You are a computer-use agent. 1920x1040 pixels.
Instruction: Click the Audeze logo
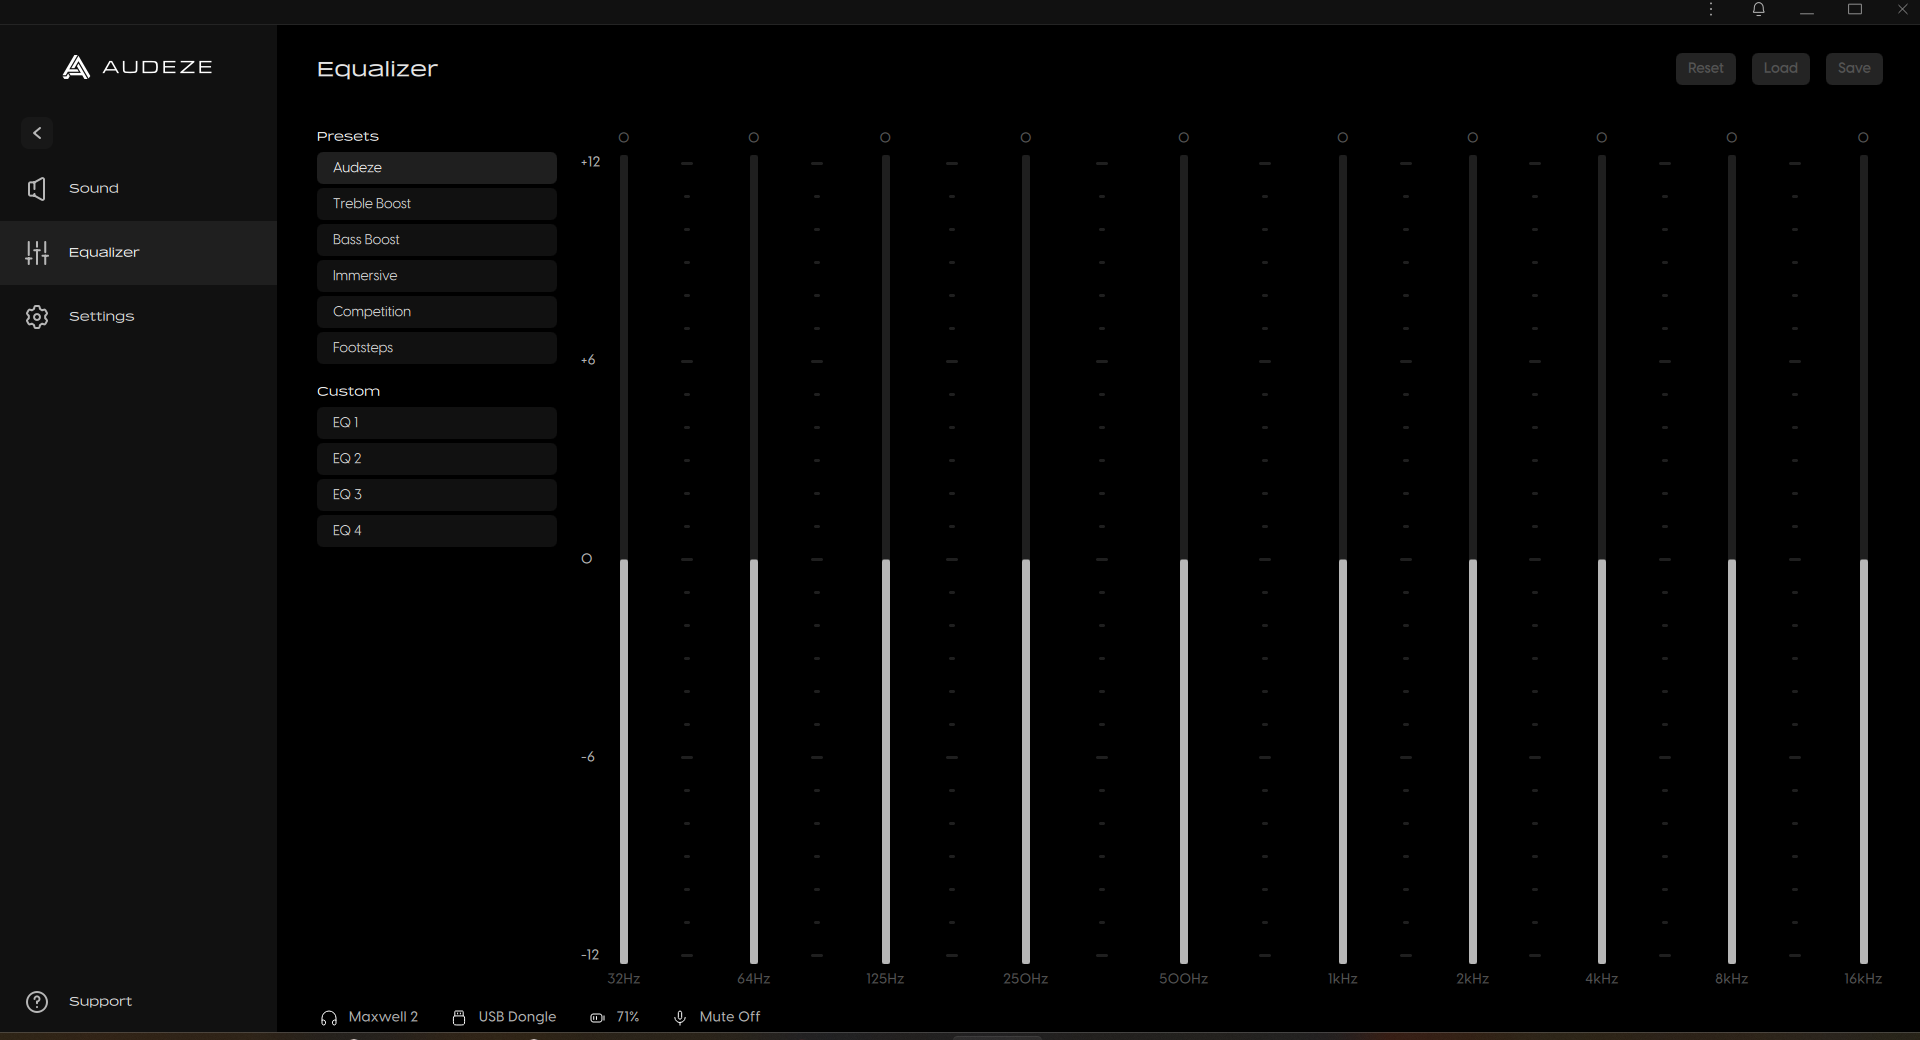(137, 67)
